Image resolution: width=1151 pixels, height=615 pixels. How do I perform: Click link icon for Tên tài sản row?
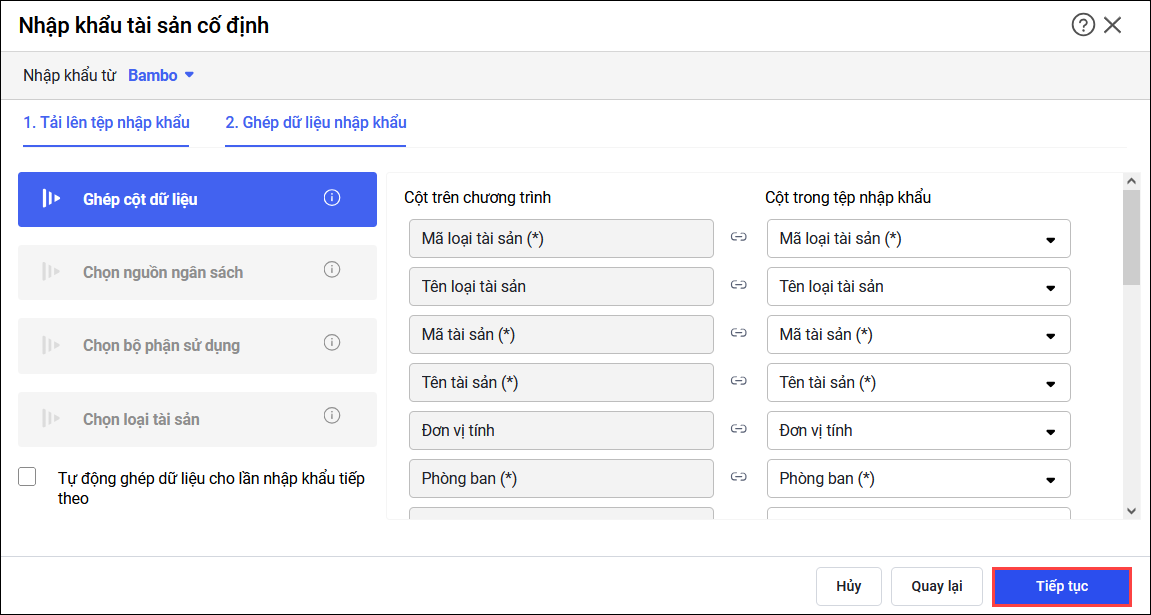[739, 382]
